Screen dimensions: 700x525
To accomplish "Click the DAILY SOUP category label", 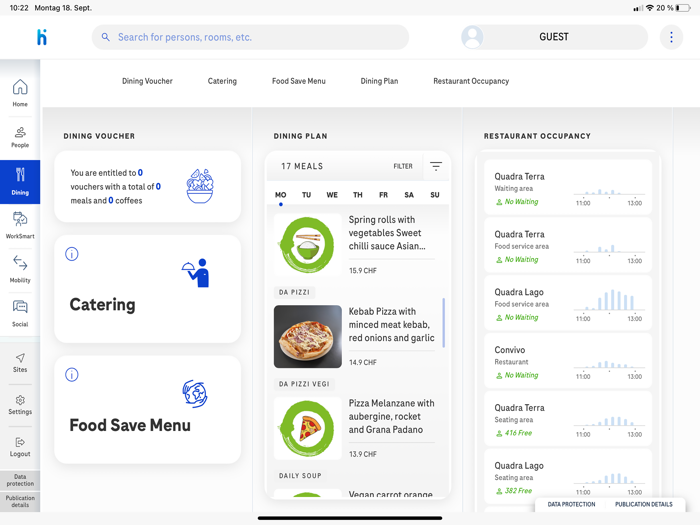I will point(300,476).
